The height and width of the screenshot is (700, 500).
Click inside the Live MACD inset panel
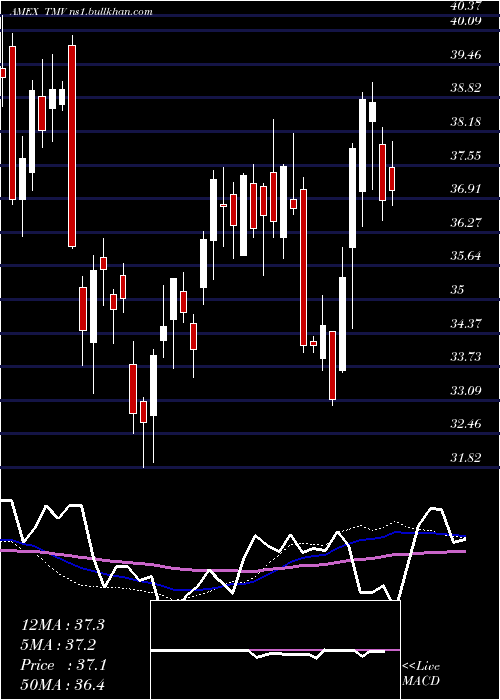275,650
